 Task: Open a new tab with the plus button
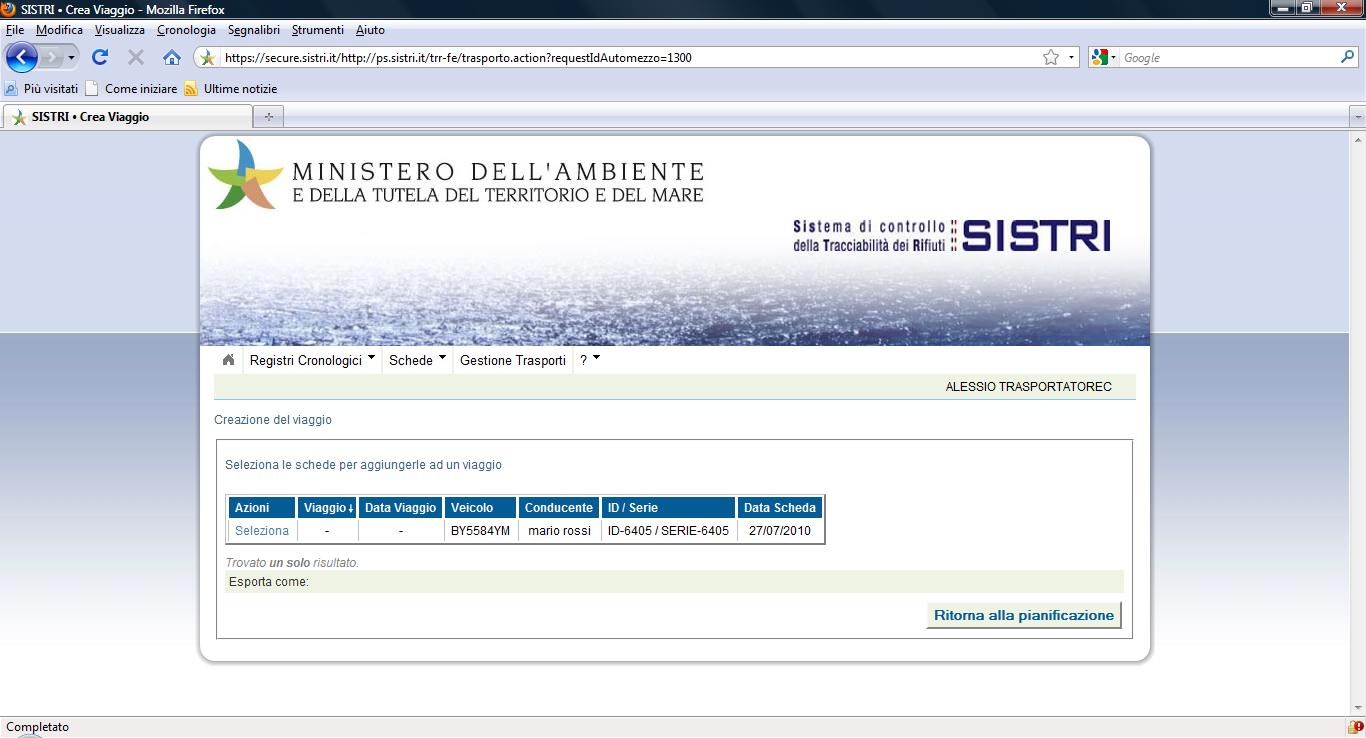[x=268, y=117]
